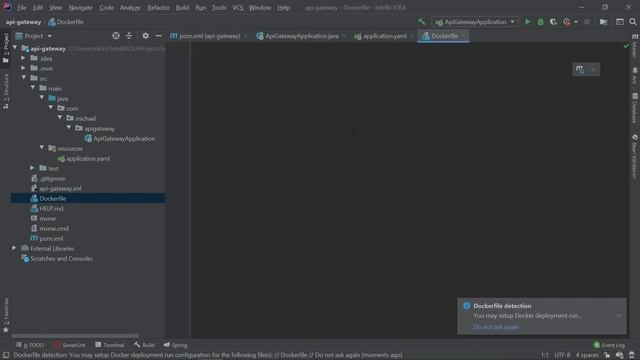The height and width of the screenshot is (360, 640).
Task: Open the Event Log
Action: point(609,345)
